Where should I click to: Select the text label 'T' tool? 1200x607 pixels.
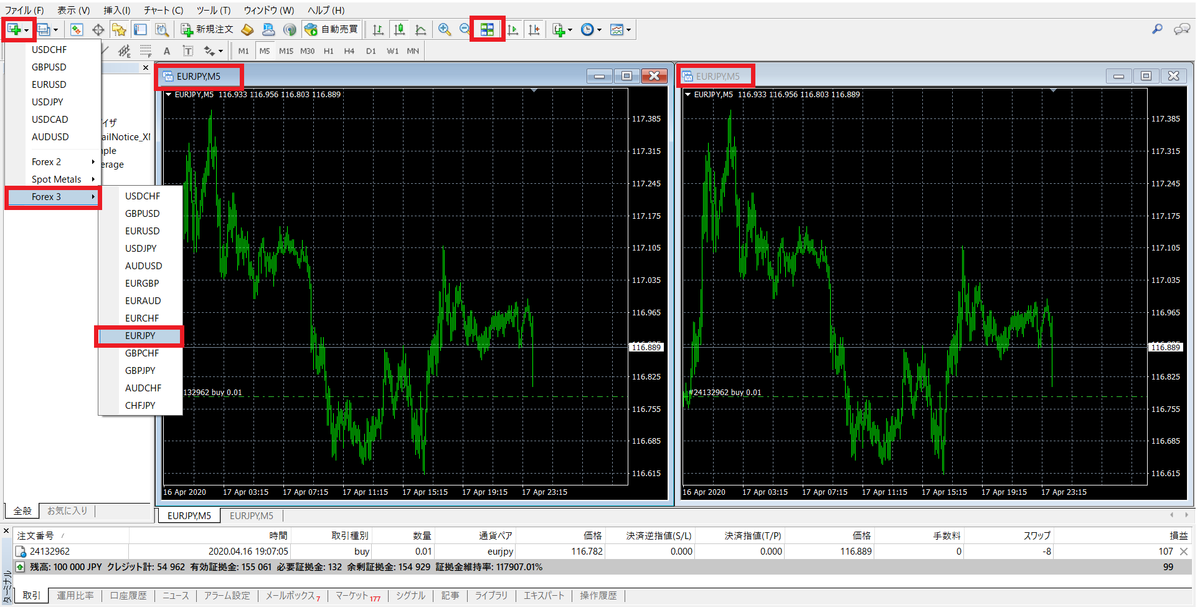point(189,51)
